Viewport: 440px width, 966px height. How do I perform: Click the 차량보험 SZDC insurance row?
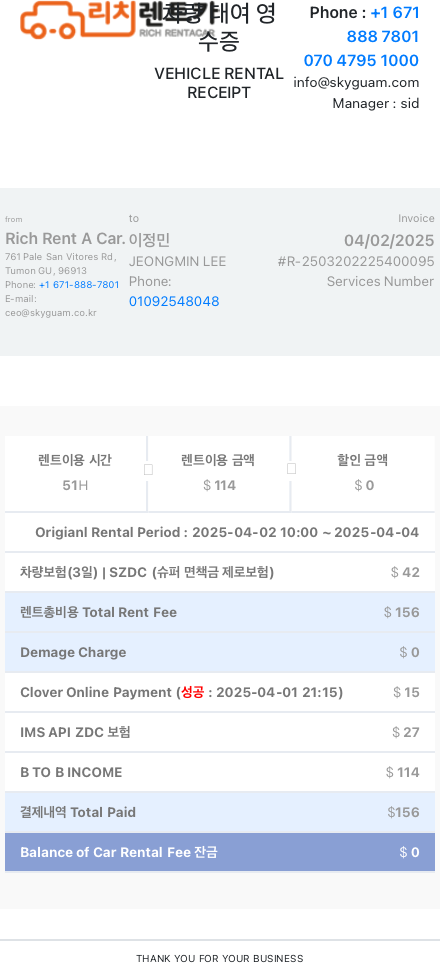point(219,572)
